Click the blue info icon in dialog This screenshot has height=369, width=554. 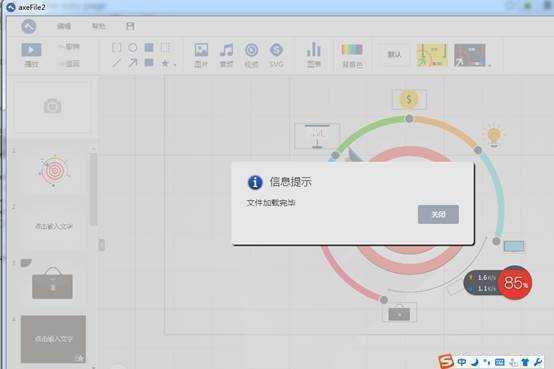pos(255,182)
